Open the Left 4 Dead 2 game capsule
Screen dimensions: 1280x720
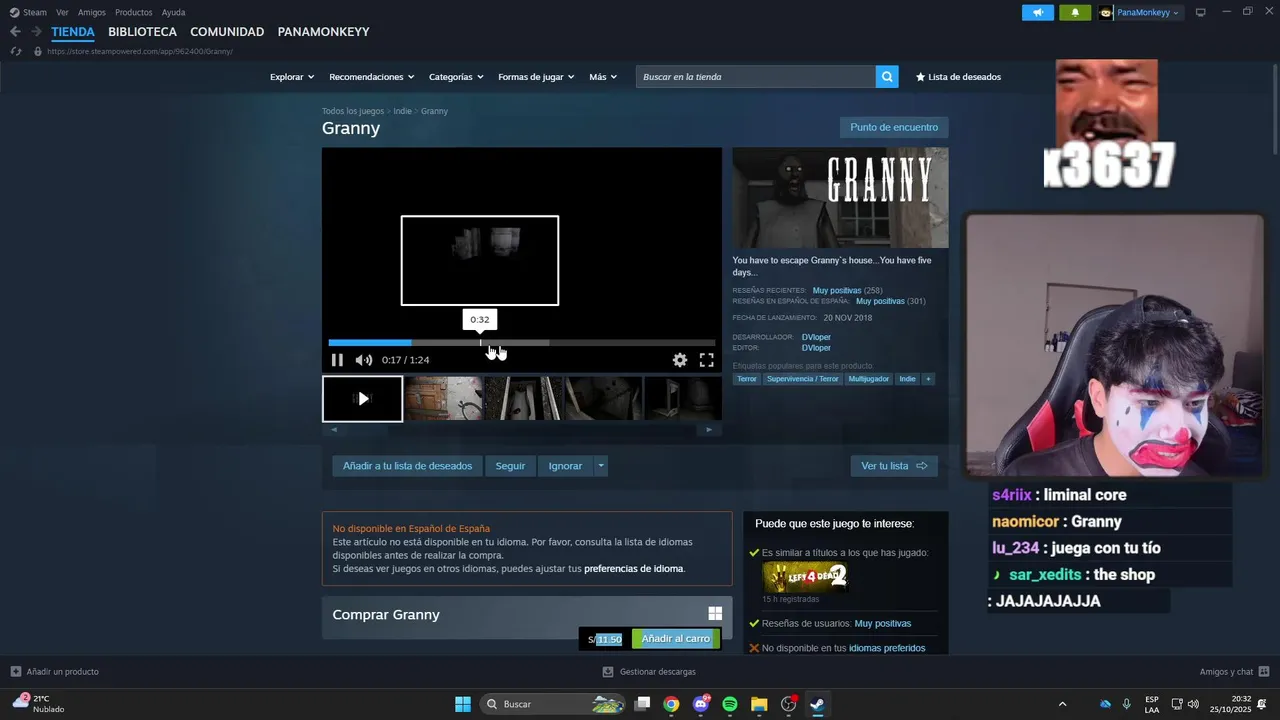[806, 576]
